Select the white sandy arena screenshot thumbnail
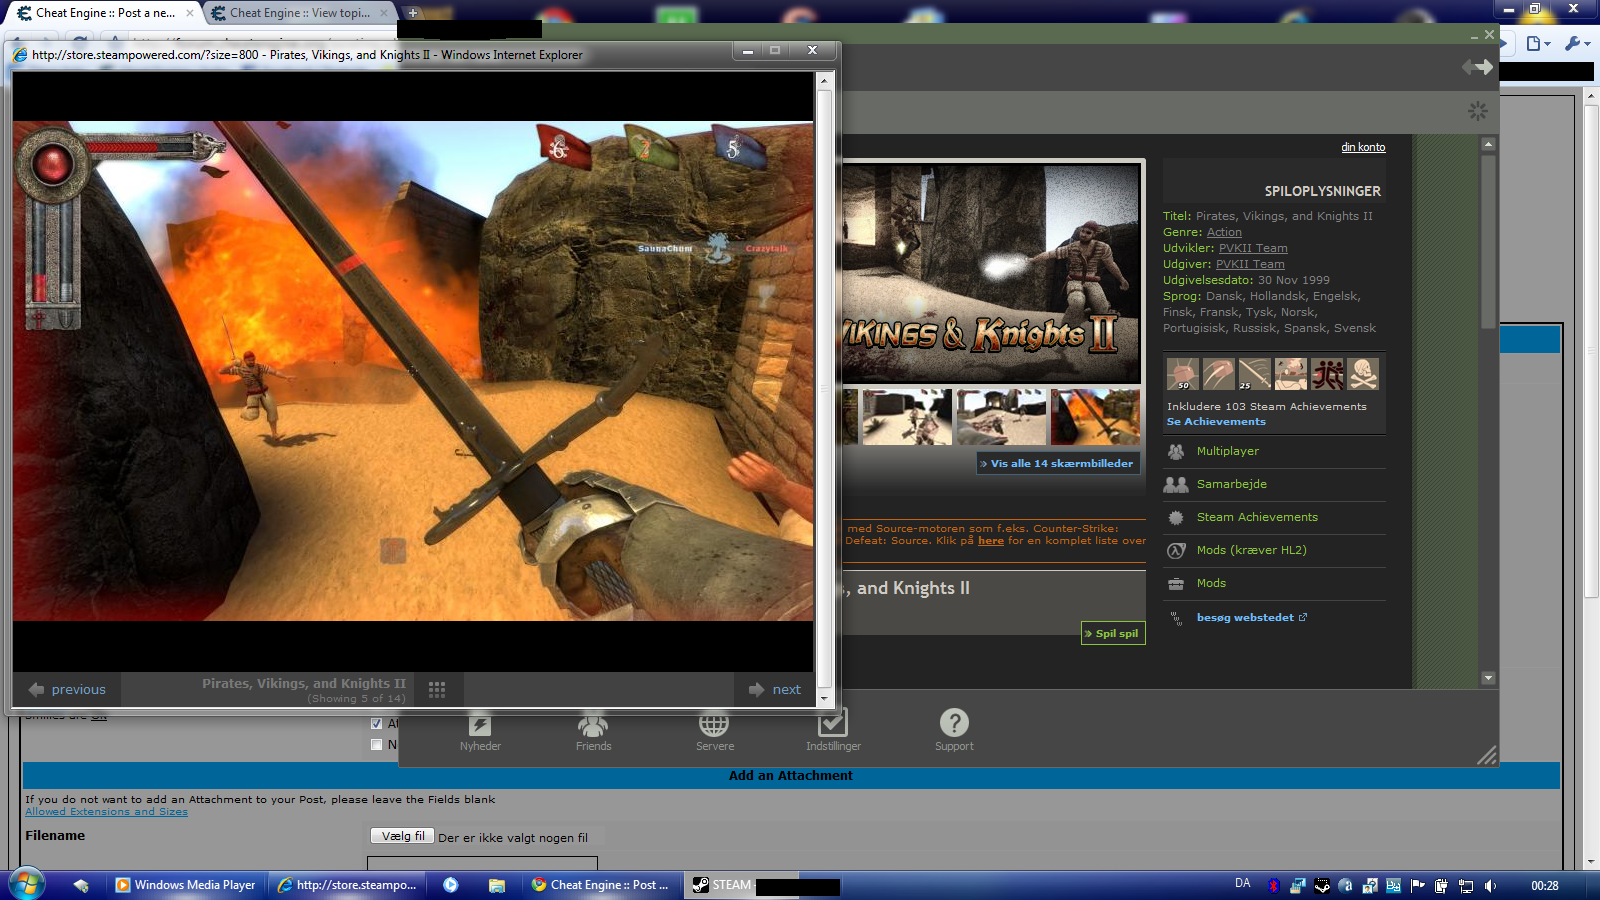Image resolution: width=1600 pixels, height=900 pixels. (x=907, y=417)
